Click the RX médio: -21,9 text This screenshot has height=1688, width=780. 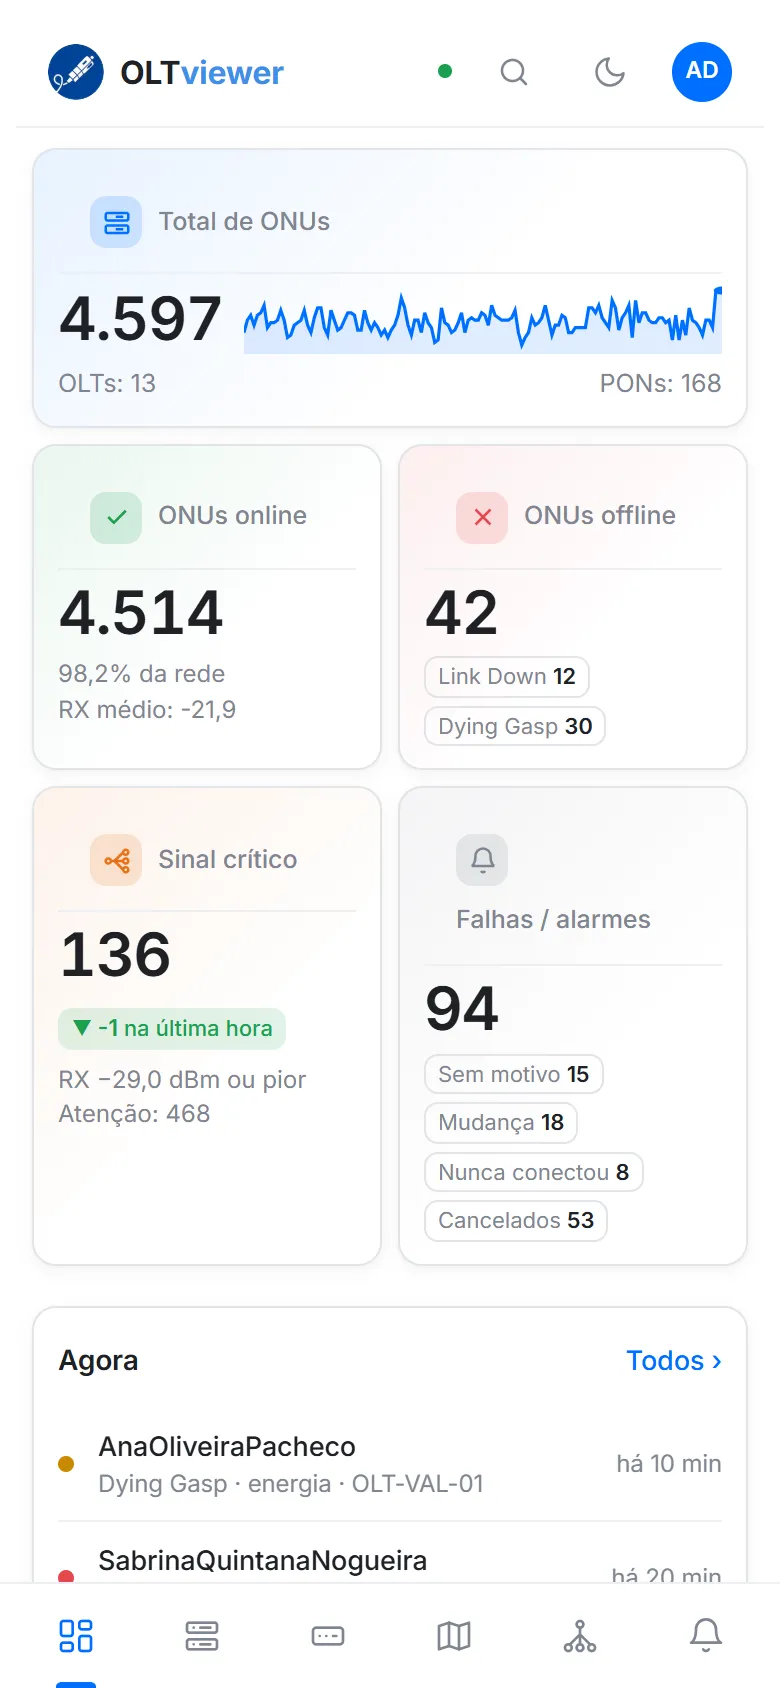click(147, 710)
